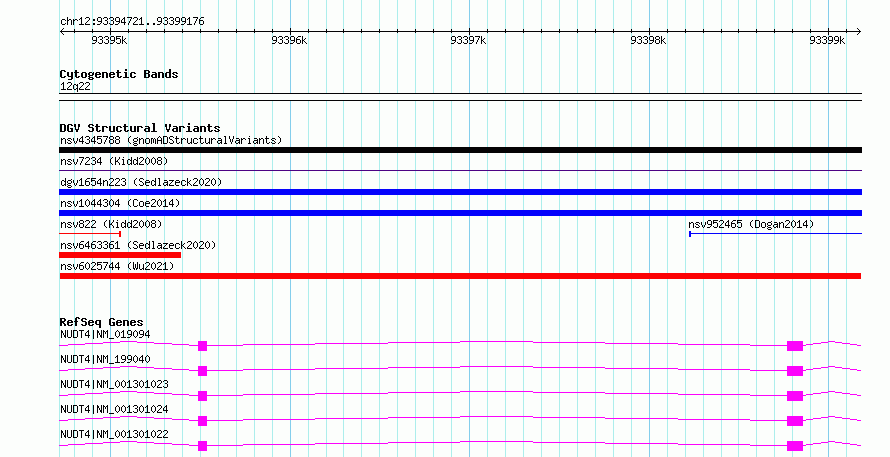
Task: Select the thin red line under nsv822
Action: [x=90, y=233]
